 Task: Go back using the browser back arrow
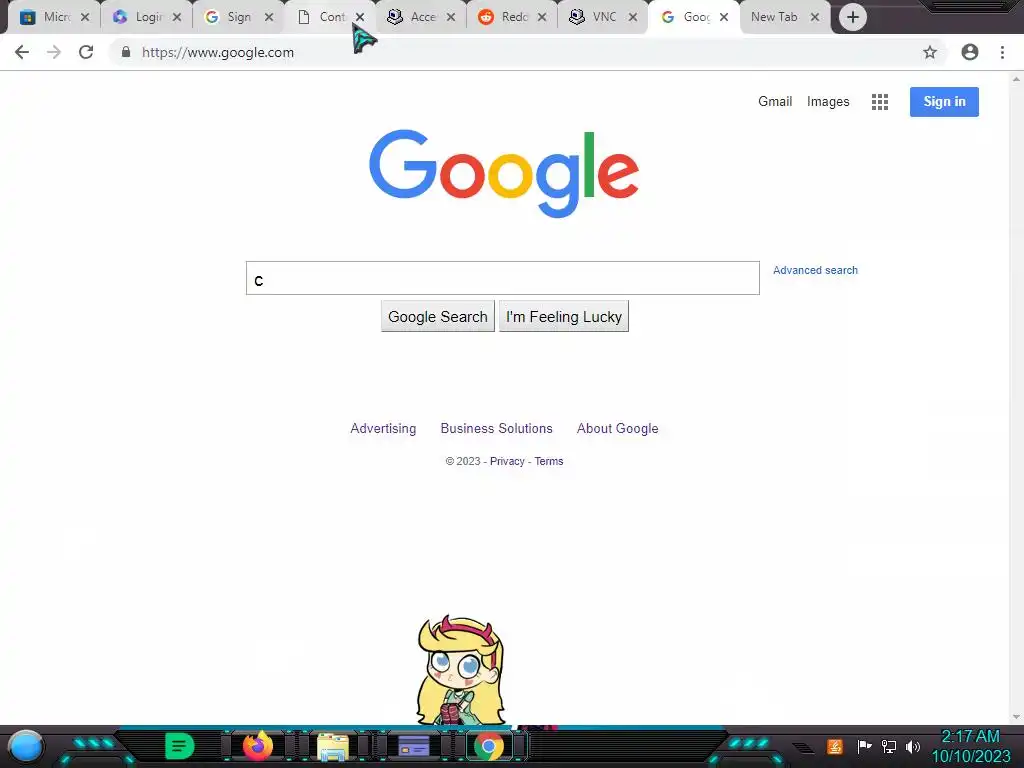[22, 52]
